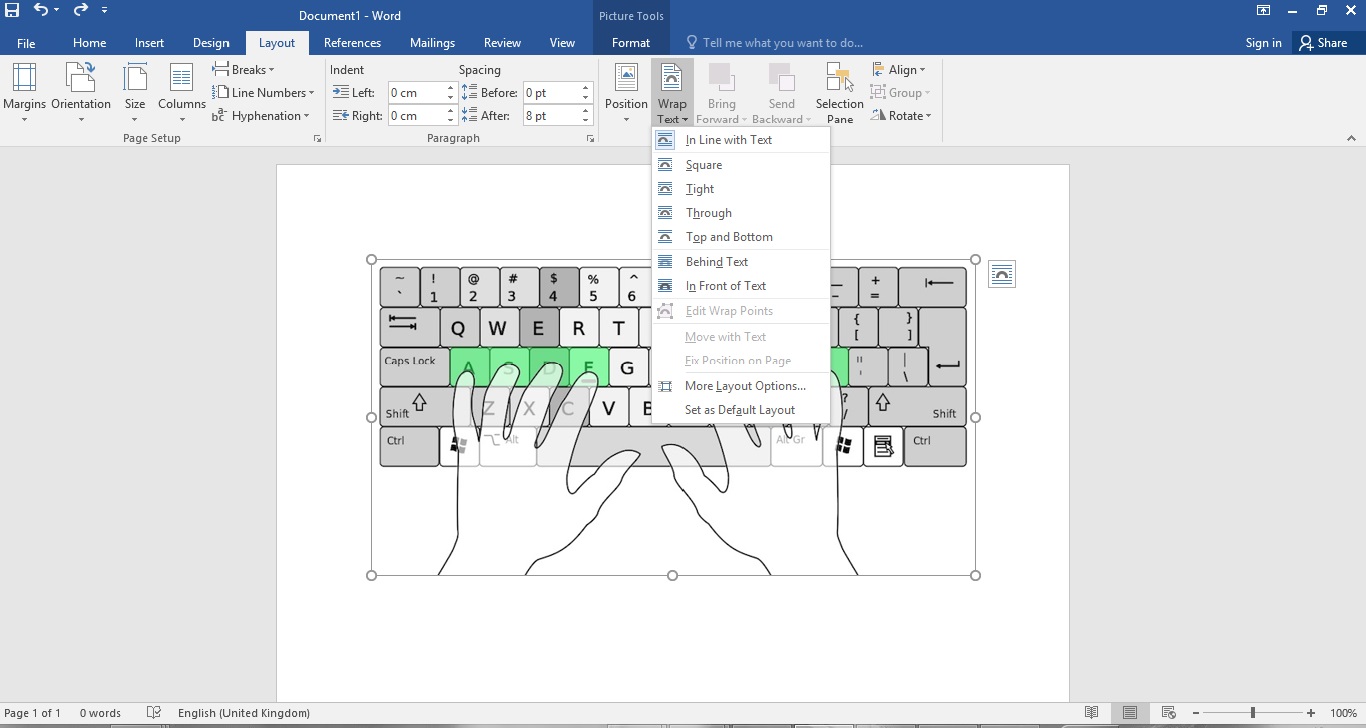The height and width of the screenshot is (728, 1366).
Task: Click the Indent Left input field
Action: click(416, 93)
